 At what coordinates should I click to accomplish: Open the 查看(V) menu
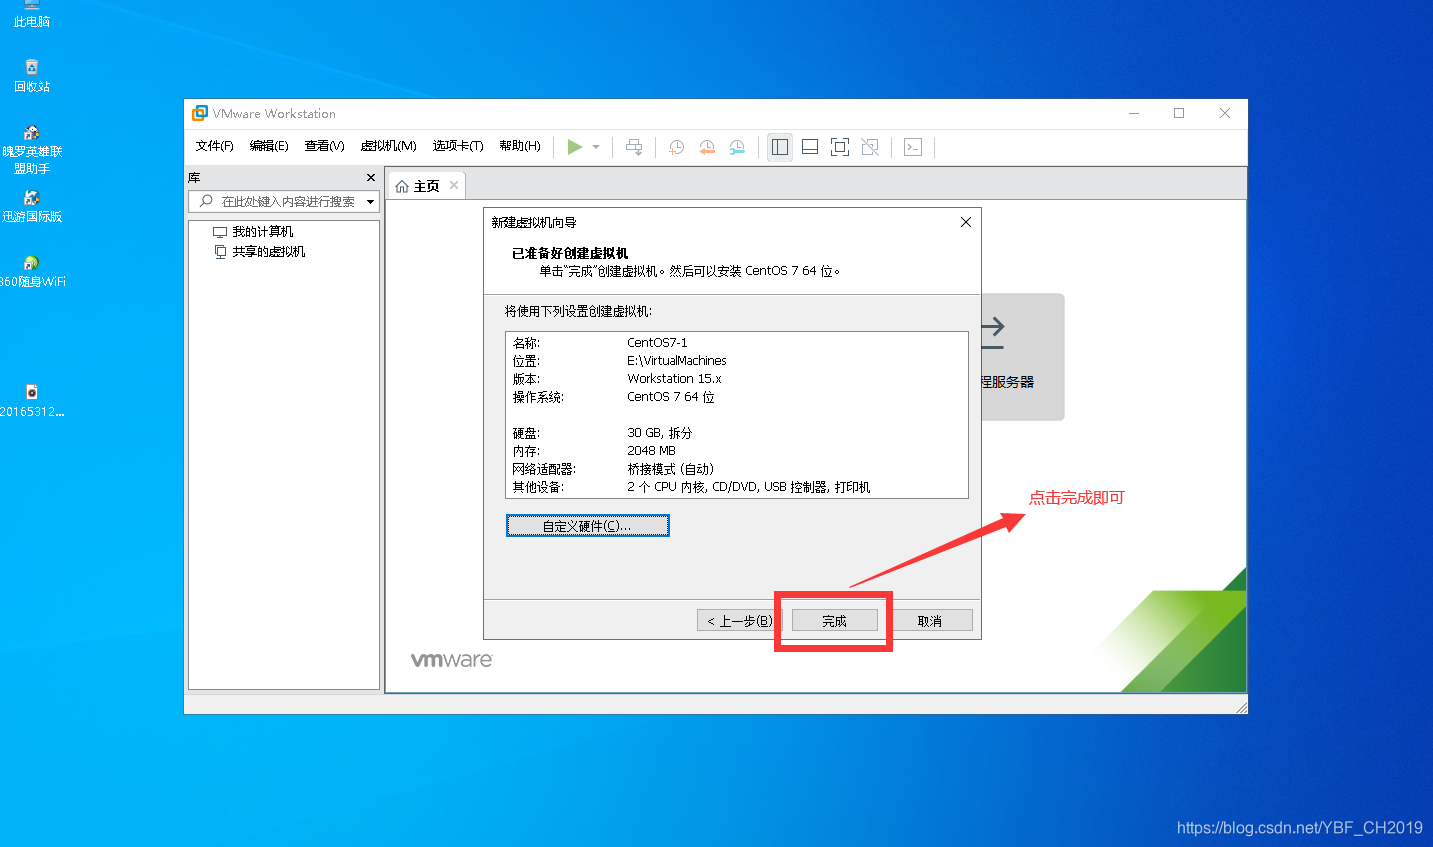pos(324,146)
